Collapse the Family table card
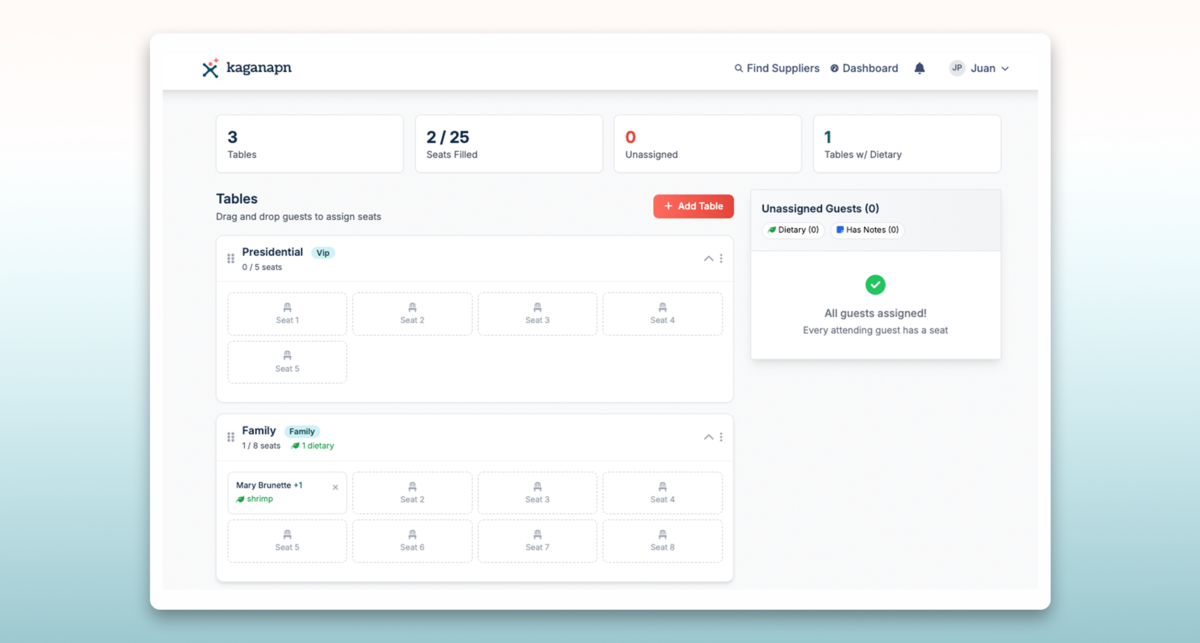Image resolution: width=1200 pixels, height=643 pixels. [x=708, y=437]
